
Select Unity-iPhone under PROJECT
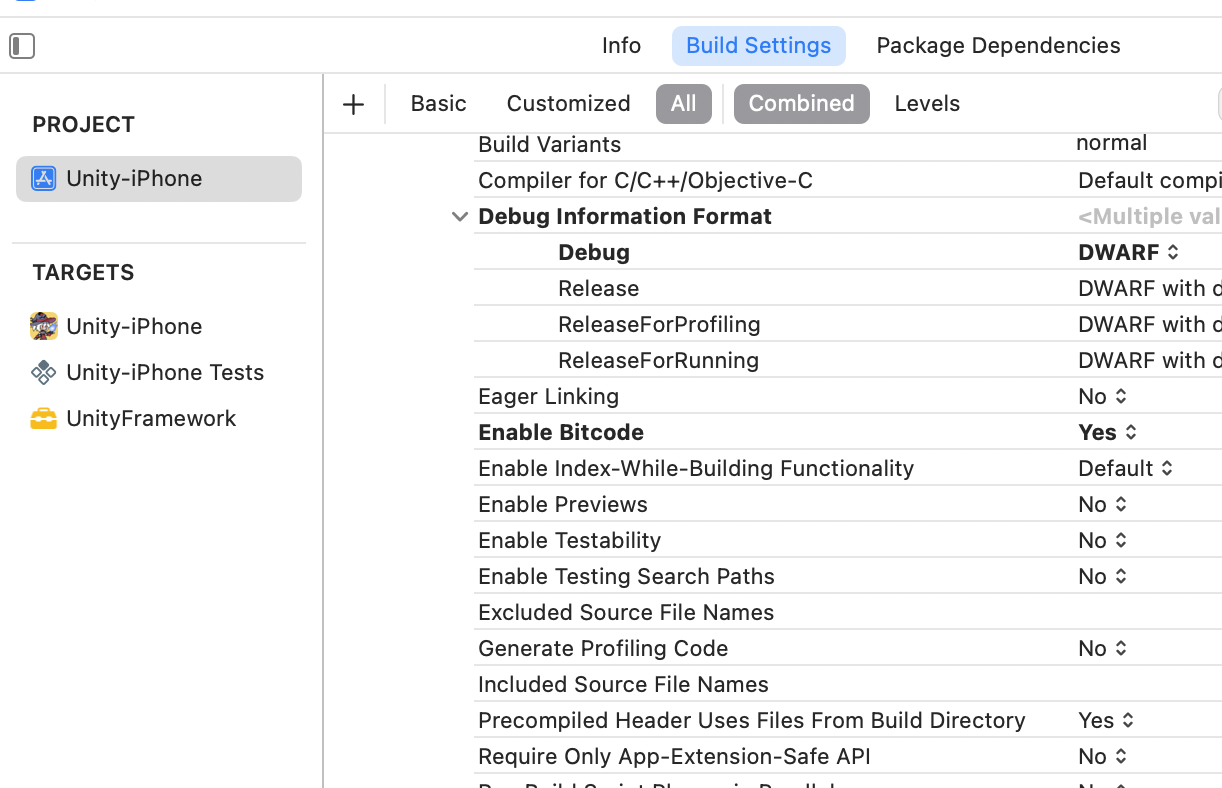tap(159, 179)
